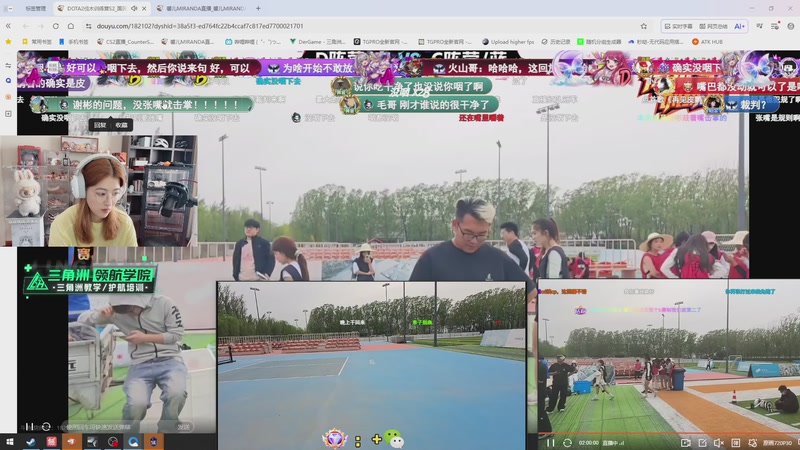Open the first TGPRO official site bookmark
The height and width of the screenshot is (450, 800).
[381, 42]
